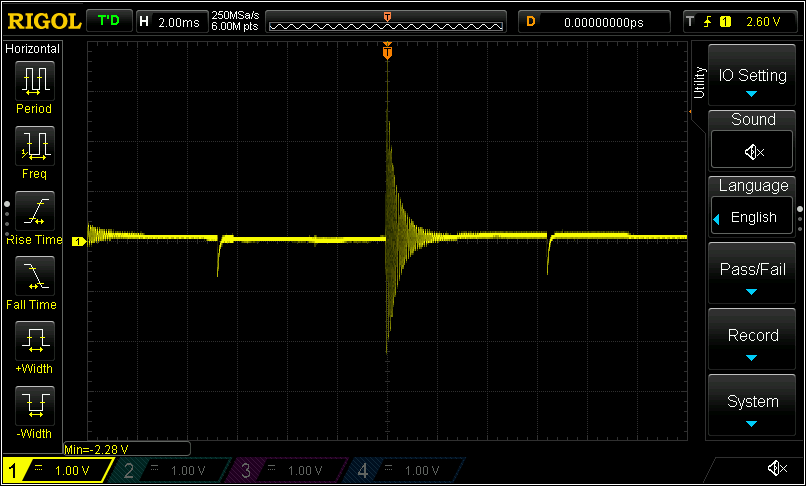Image resolution: width=806 pixels, height=486 pixels.
Task: Enable channel 2 in bottom bar
Action: [166, 470]
